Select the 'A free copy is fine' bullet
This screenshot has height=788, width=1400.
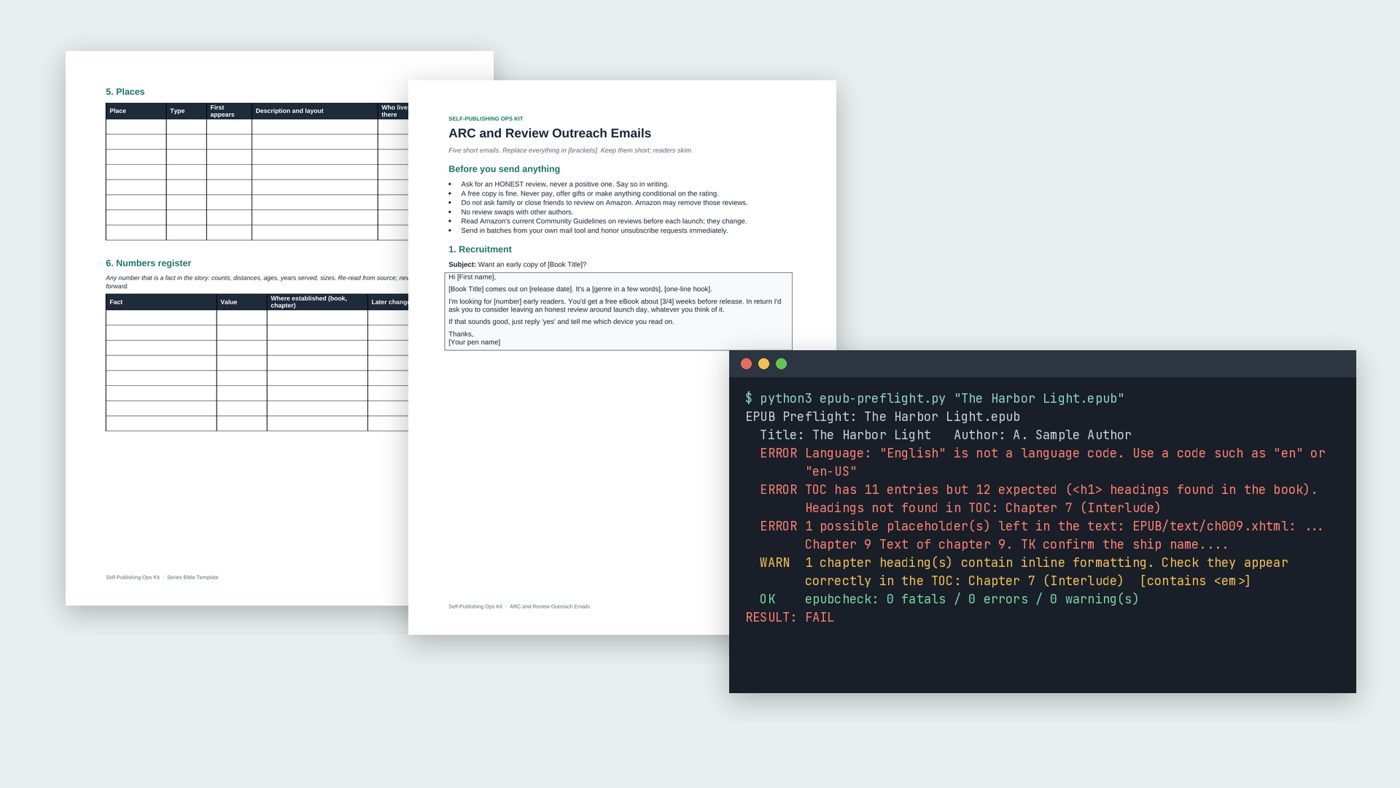589,193
